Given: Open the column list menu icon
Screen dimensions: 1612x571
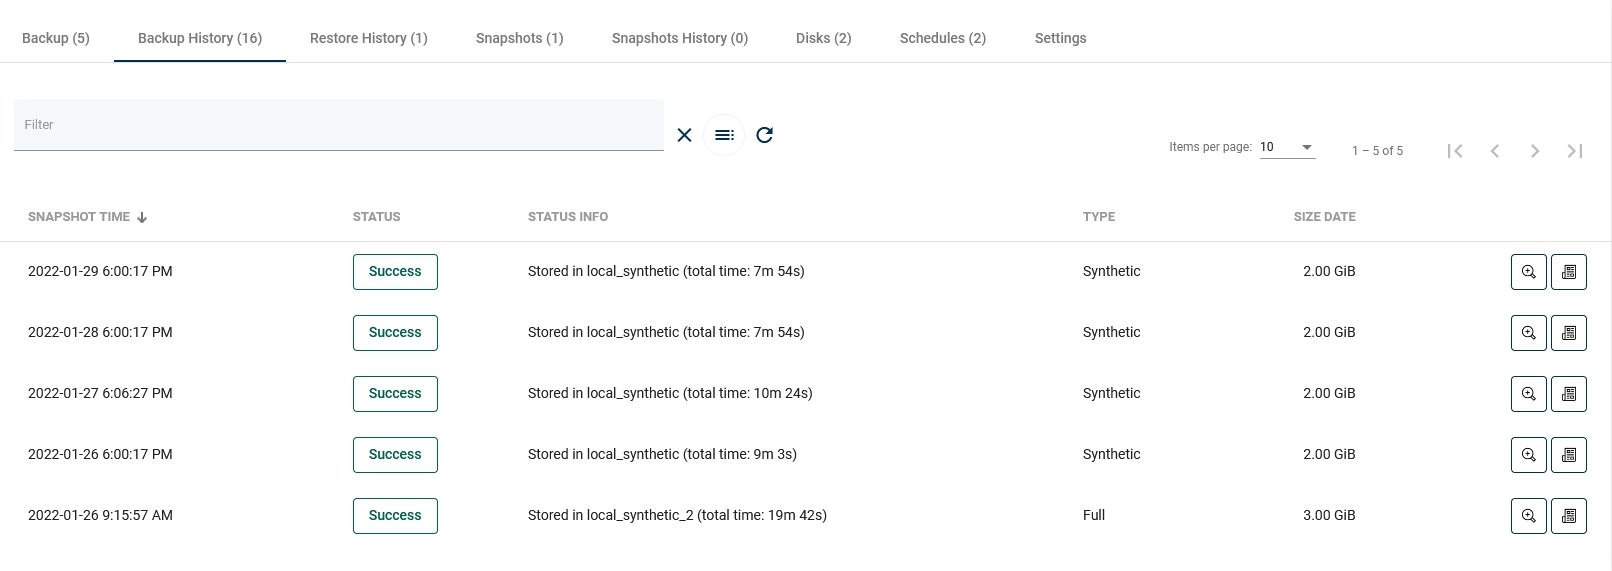Looking at the screenshot, I should pyautogui.click(x=724, y=135).
